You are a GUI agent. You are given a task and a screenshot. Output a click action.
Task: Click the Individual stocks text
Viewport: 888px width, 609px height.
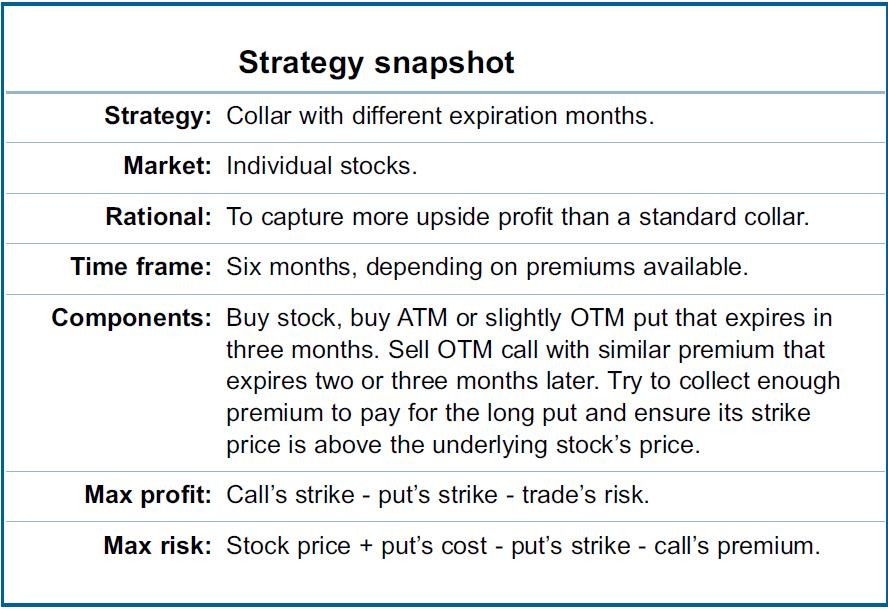(322, 166)
